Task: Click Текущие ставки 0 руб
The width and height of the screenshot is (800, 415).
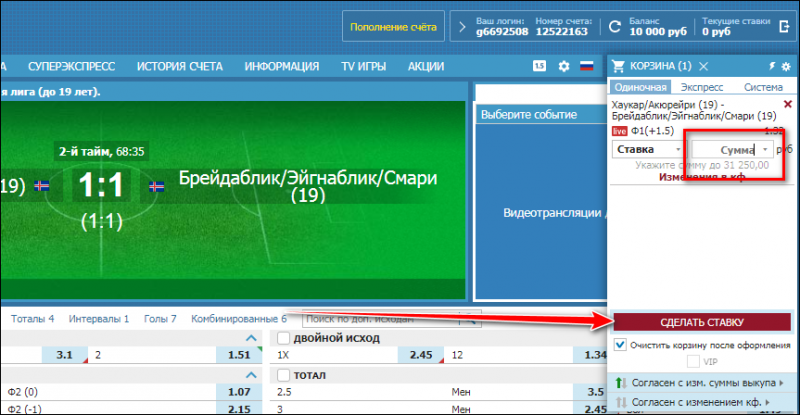Action: (736, 27)
